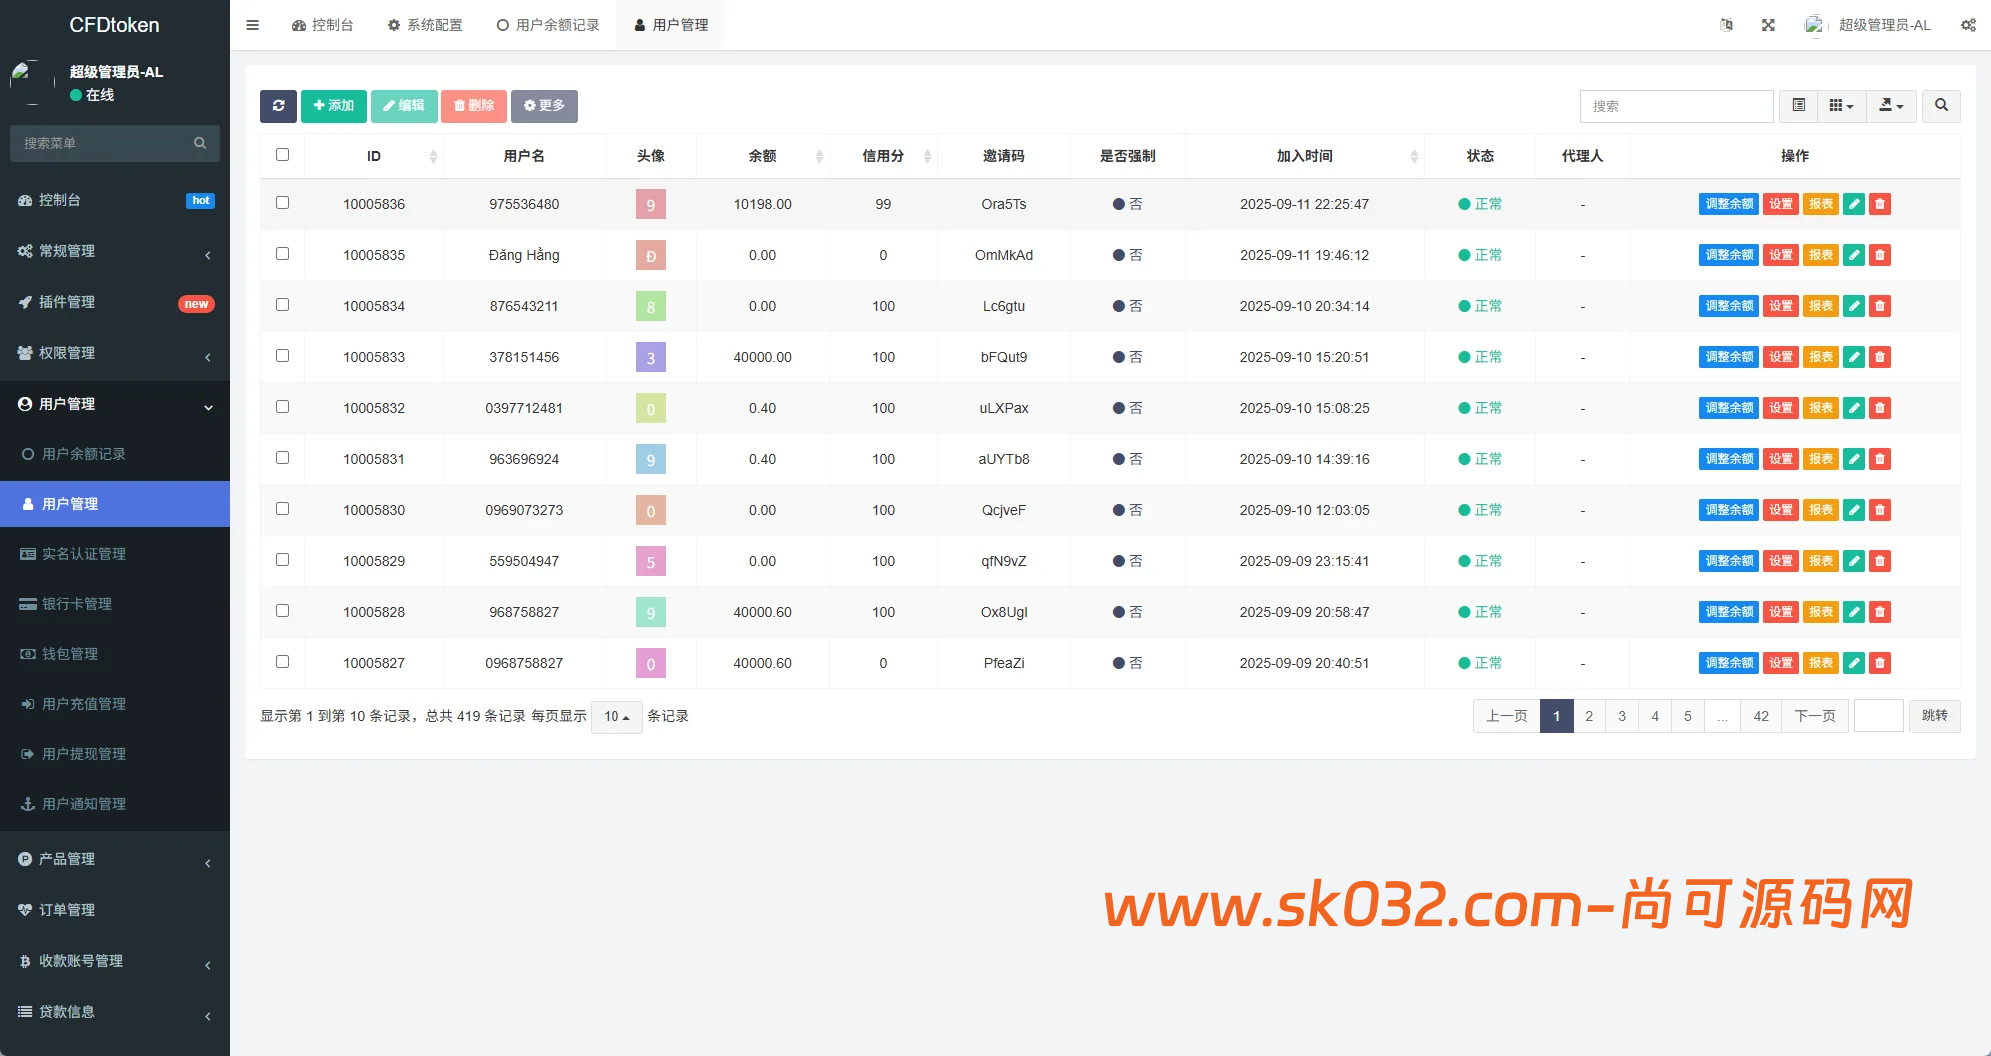This screenshot has height=1056, width=1991.
Task: Open 用户提现管理 in the sidebar
Action: pos(115,754)
